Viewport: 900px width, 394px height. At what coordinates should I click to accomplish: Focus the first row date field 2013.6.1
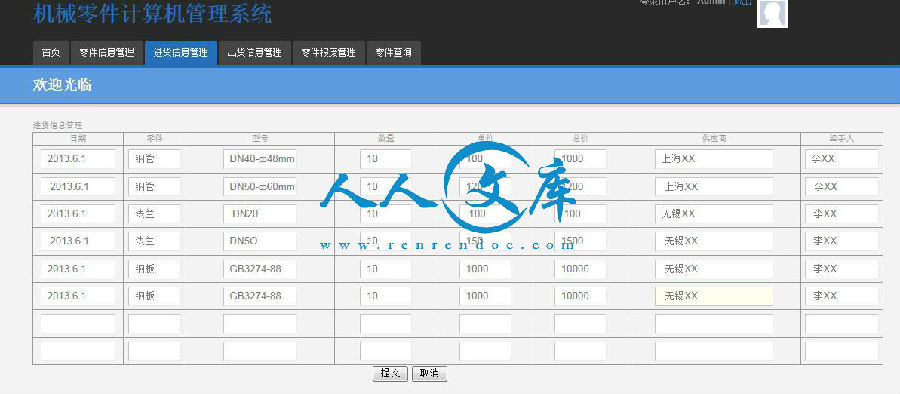tap(77, 159)
